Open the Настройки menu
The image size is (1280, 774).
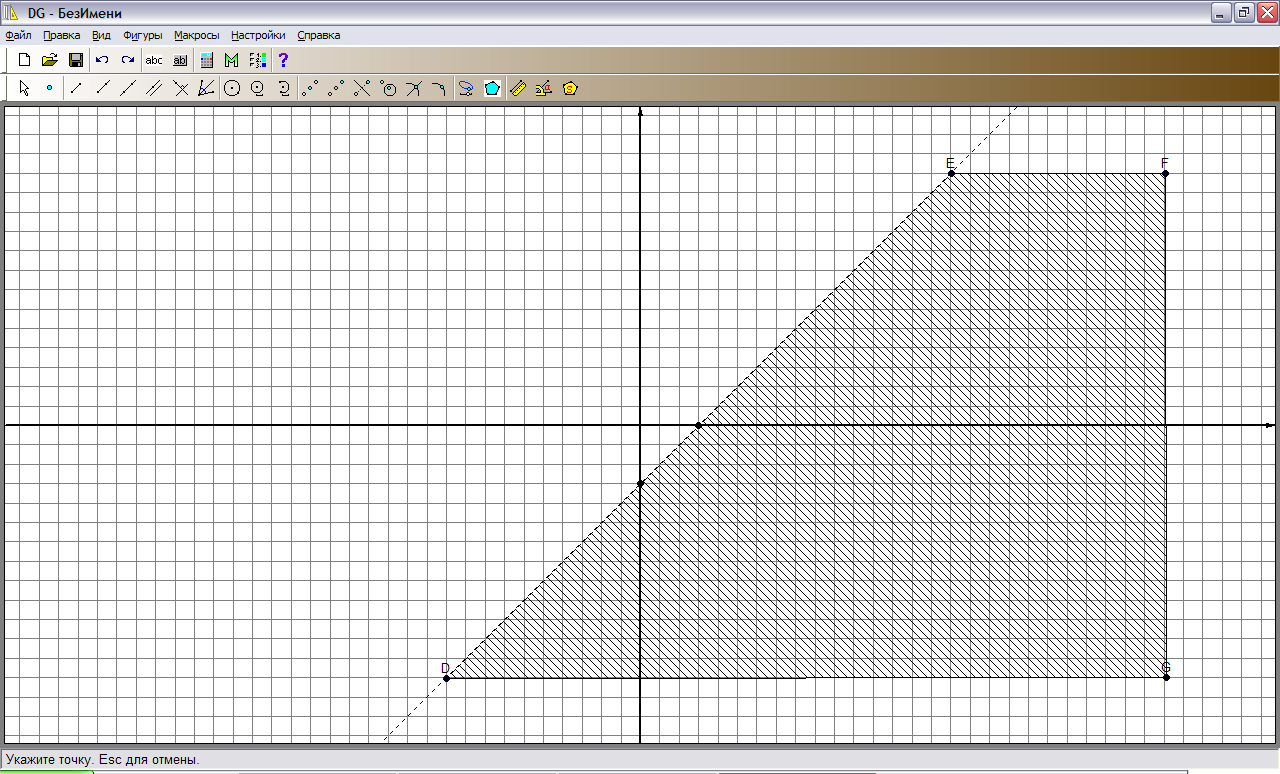point(258,35)
